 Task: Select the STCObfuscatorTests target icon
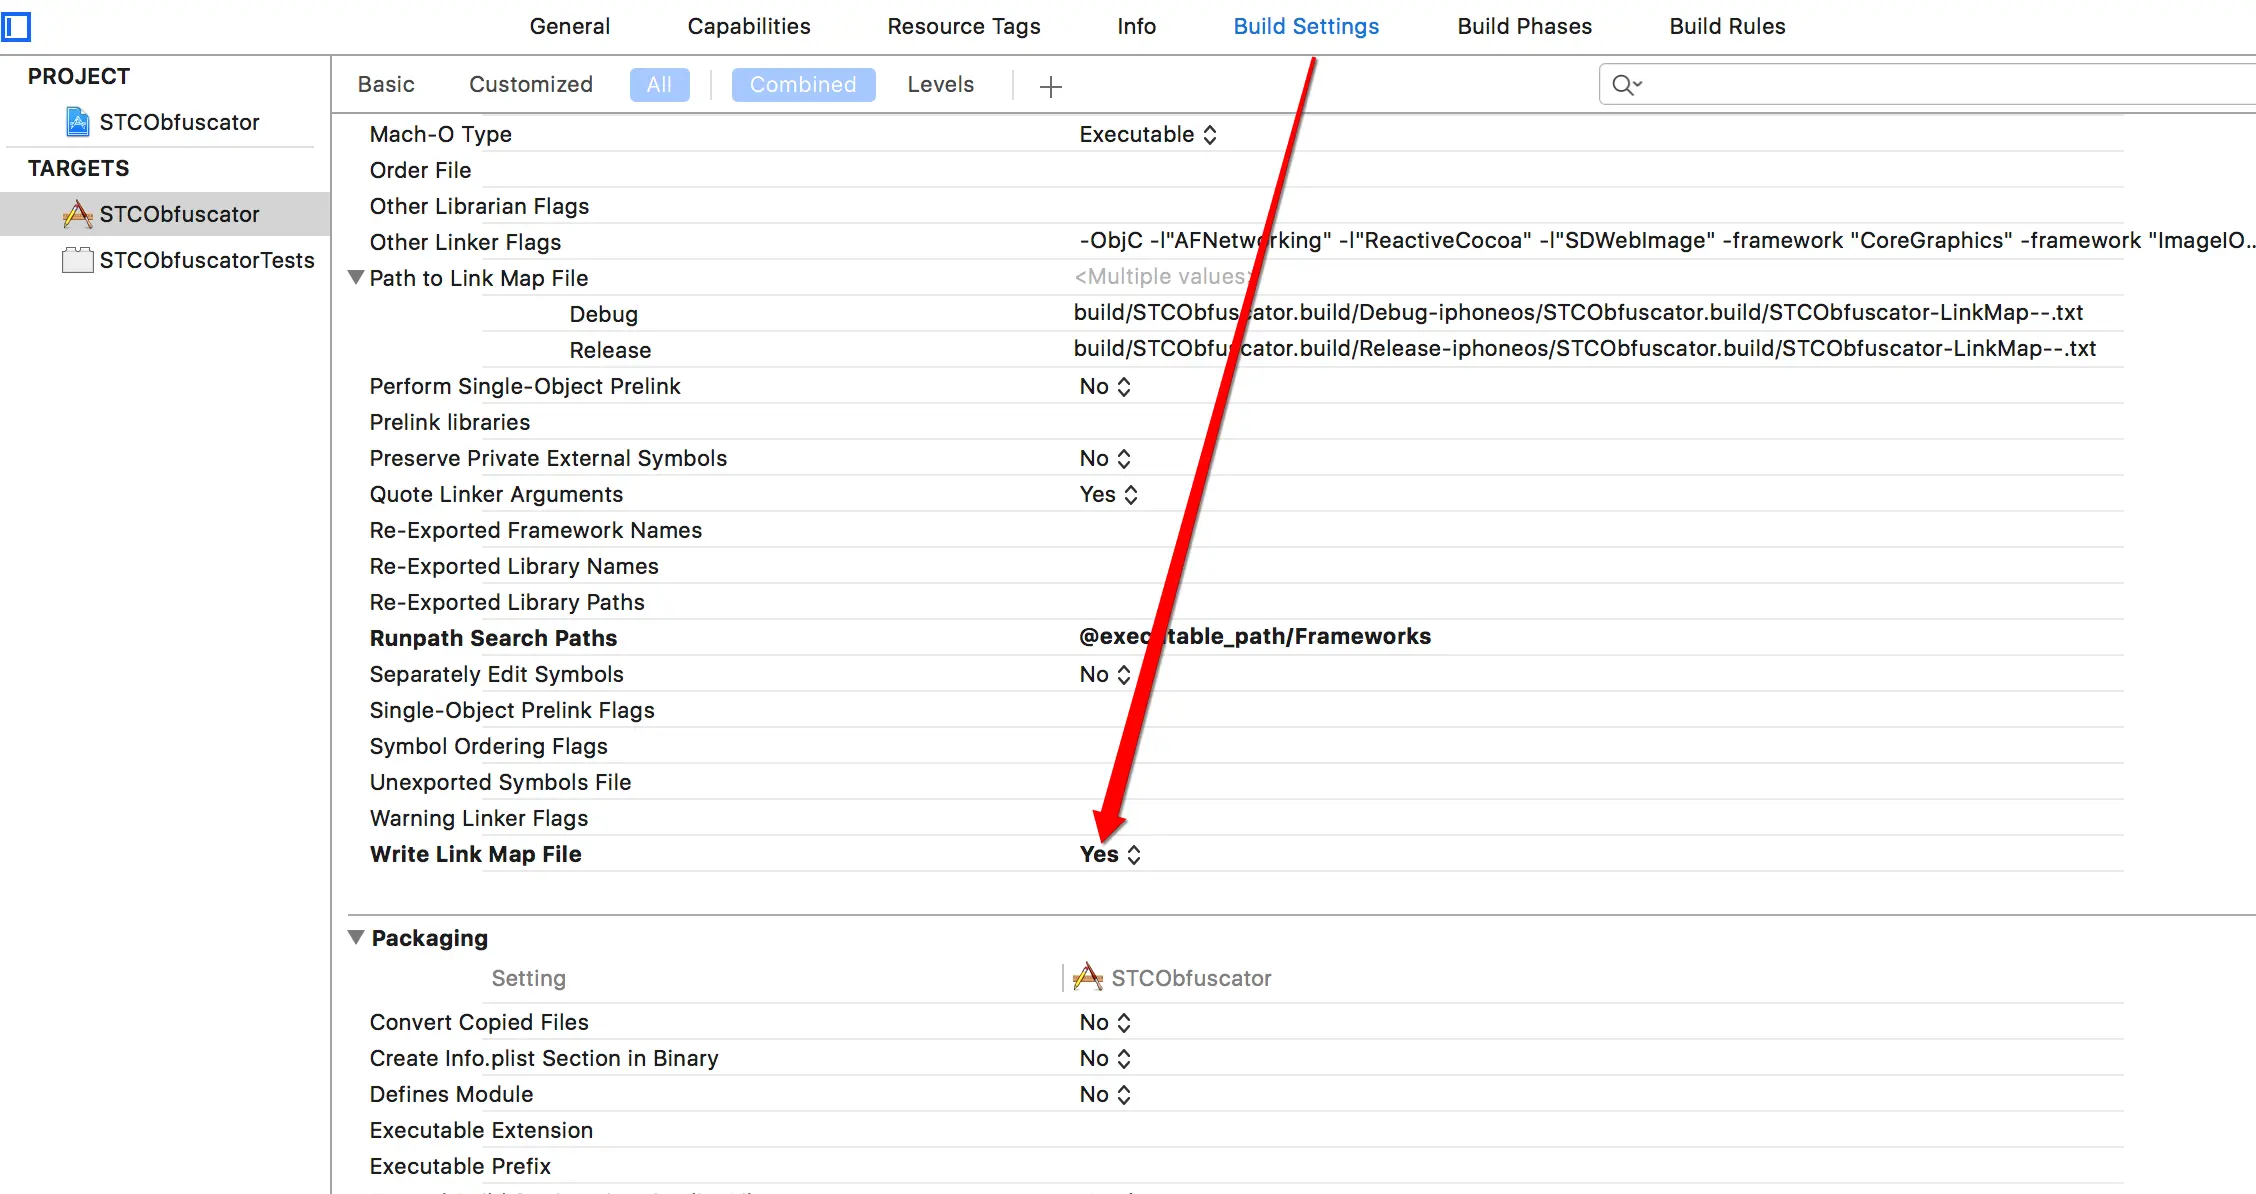[78, 260]
